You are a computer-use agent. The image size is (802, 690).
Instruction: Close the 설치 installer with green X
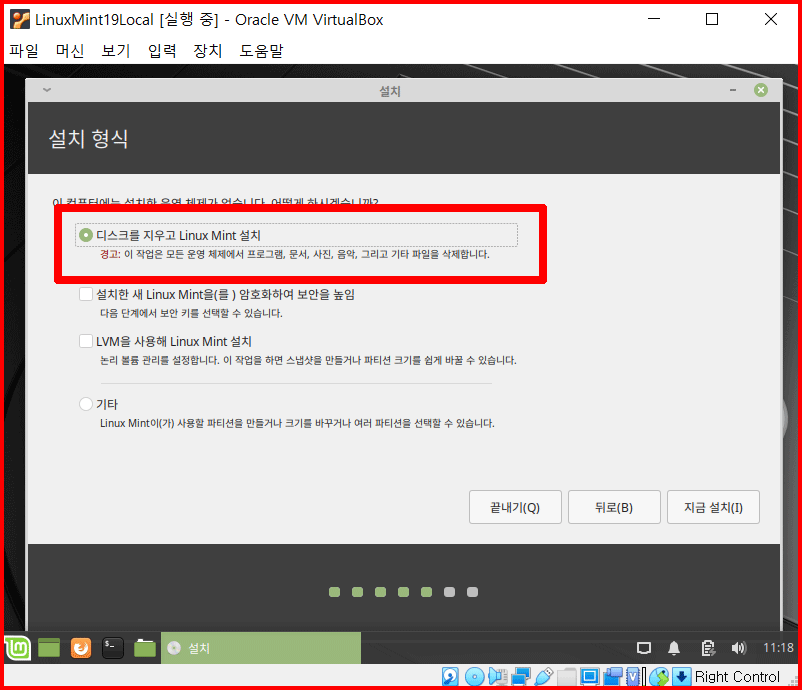pyautogui.click(x=761, y=90)
